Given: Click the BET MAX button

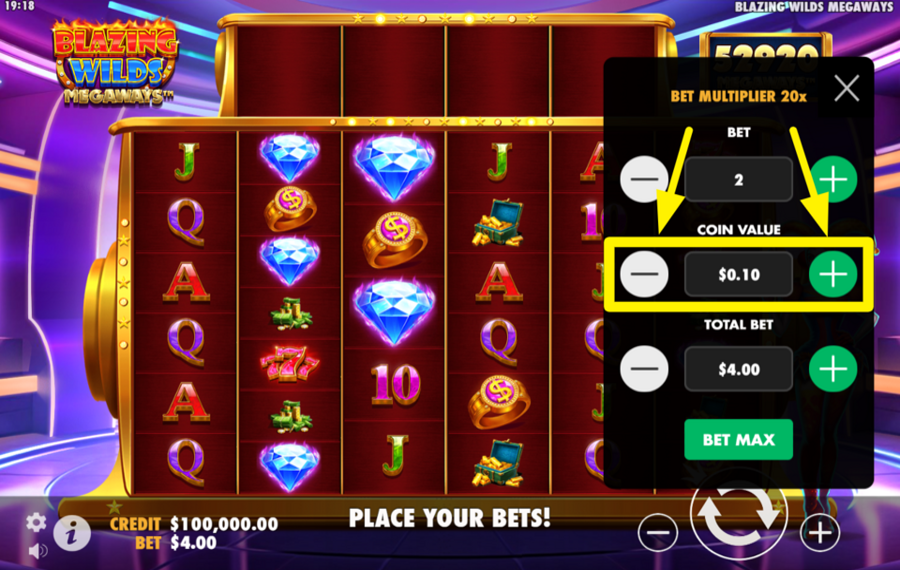Looking at the screenshot, I should 739,440.
